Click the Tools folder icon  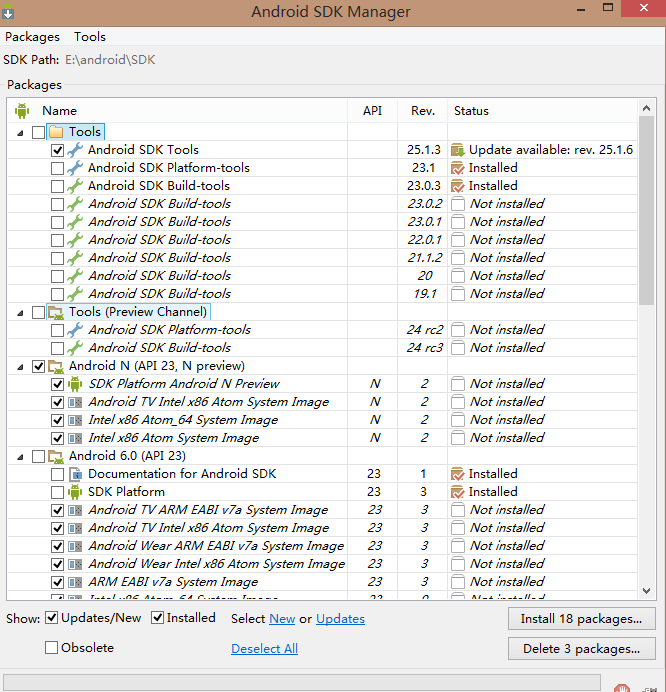[56, 132]
